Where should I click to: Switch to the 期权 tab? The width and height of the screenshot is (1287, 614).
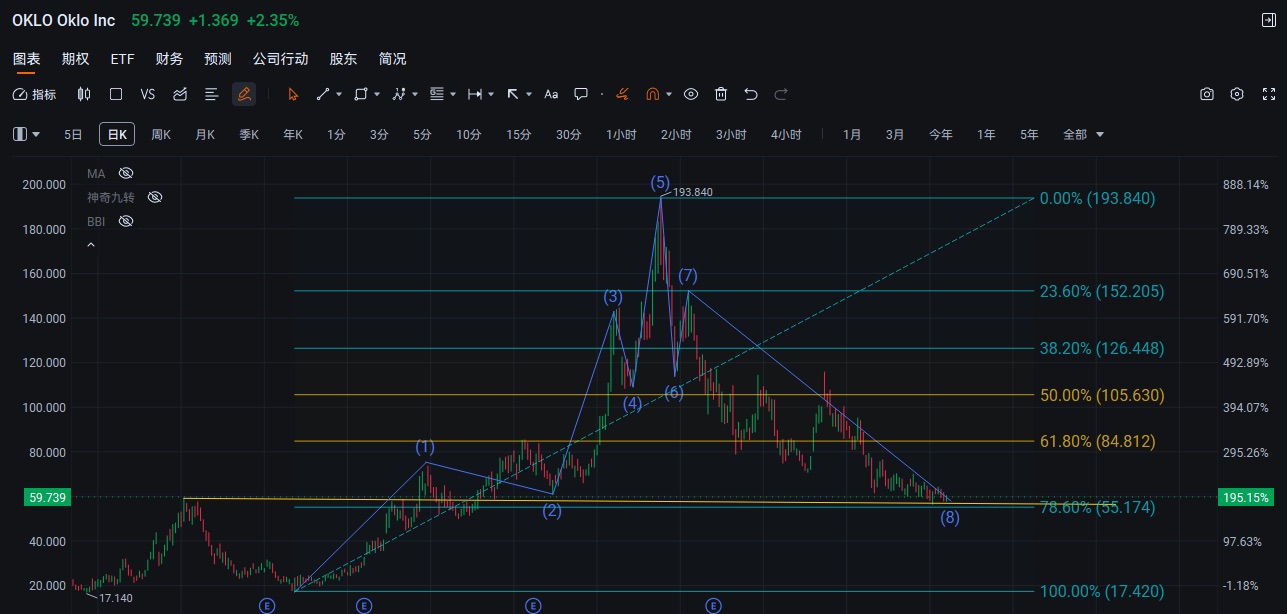pyautogui.click(x=75, y=59)
